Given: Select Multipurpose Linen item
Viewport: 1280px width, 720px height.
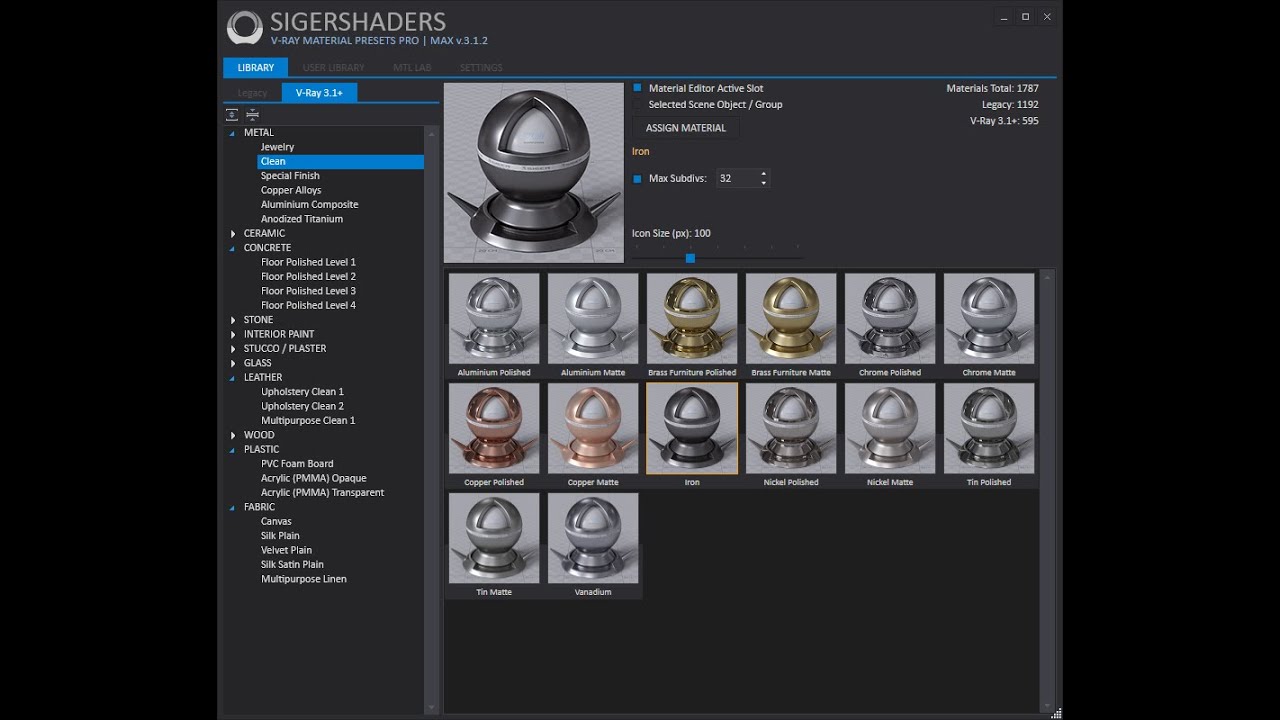Looking at the screenshot, I should pyautogui.click(x=304, y=579).
